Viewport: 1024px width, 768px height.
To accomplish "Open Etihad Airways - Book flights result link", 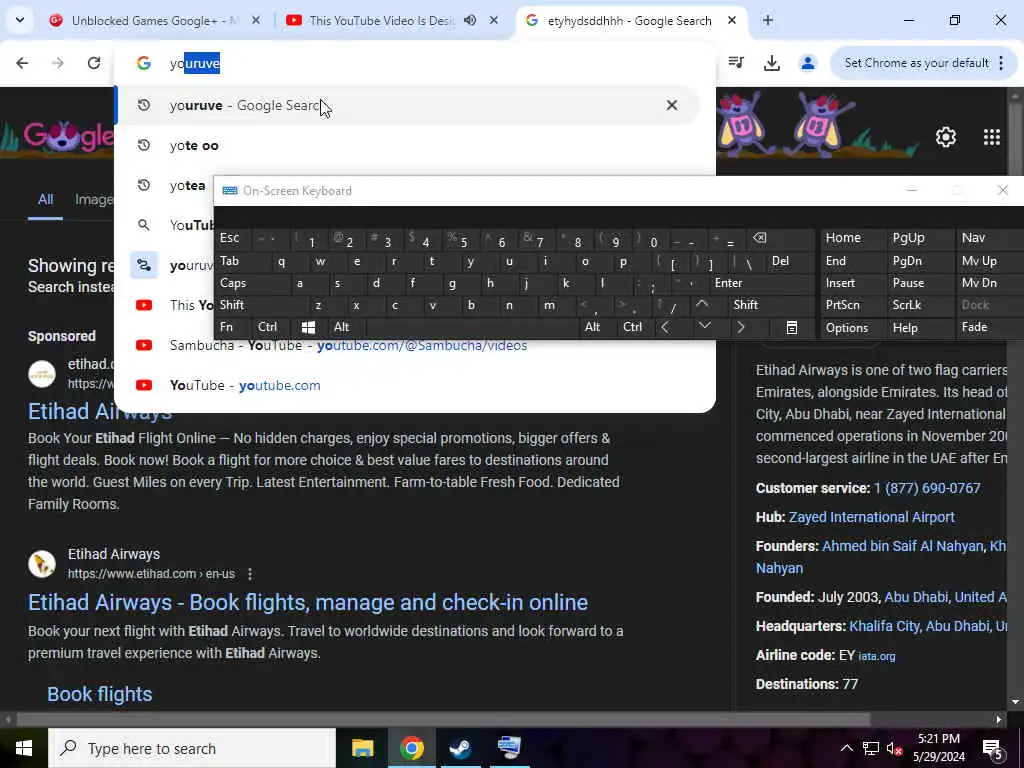I will click(308, 602).
